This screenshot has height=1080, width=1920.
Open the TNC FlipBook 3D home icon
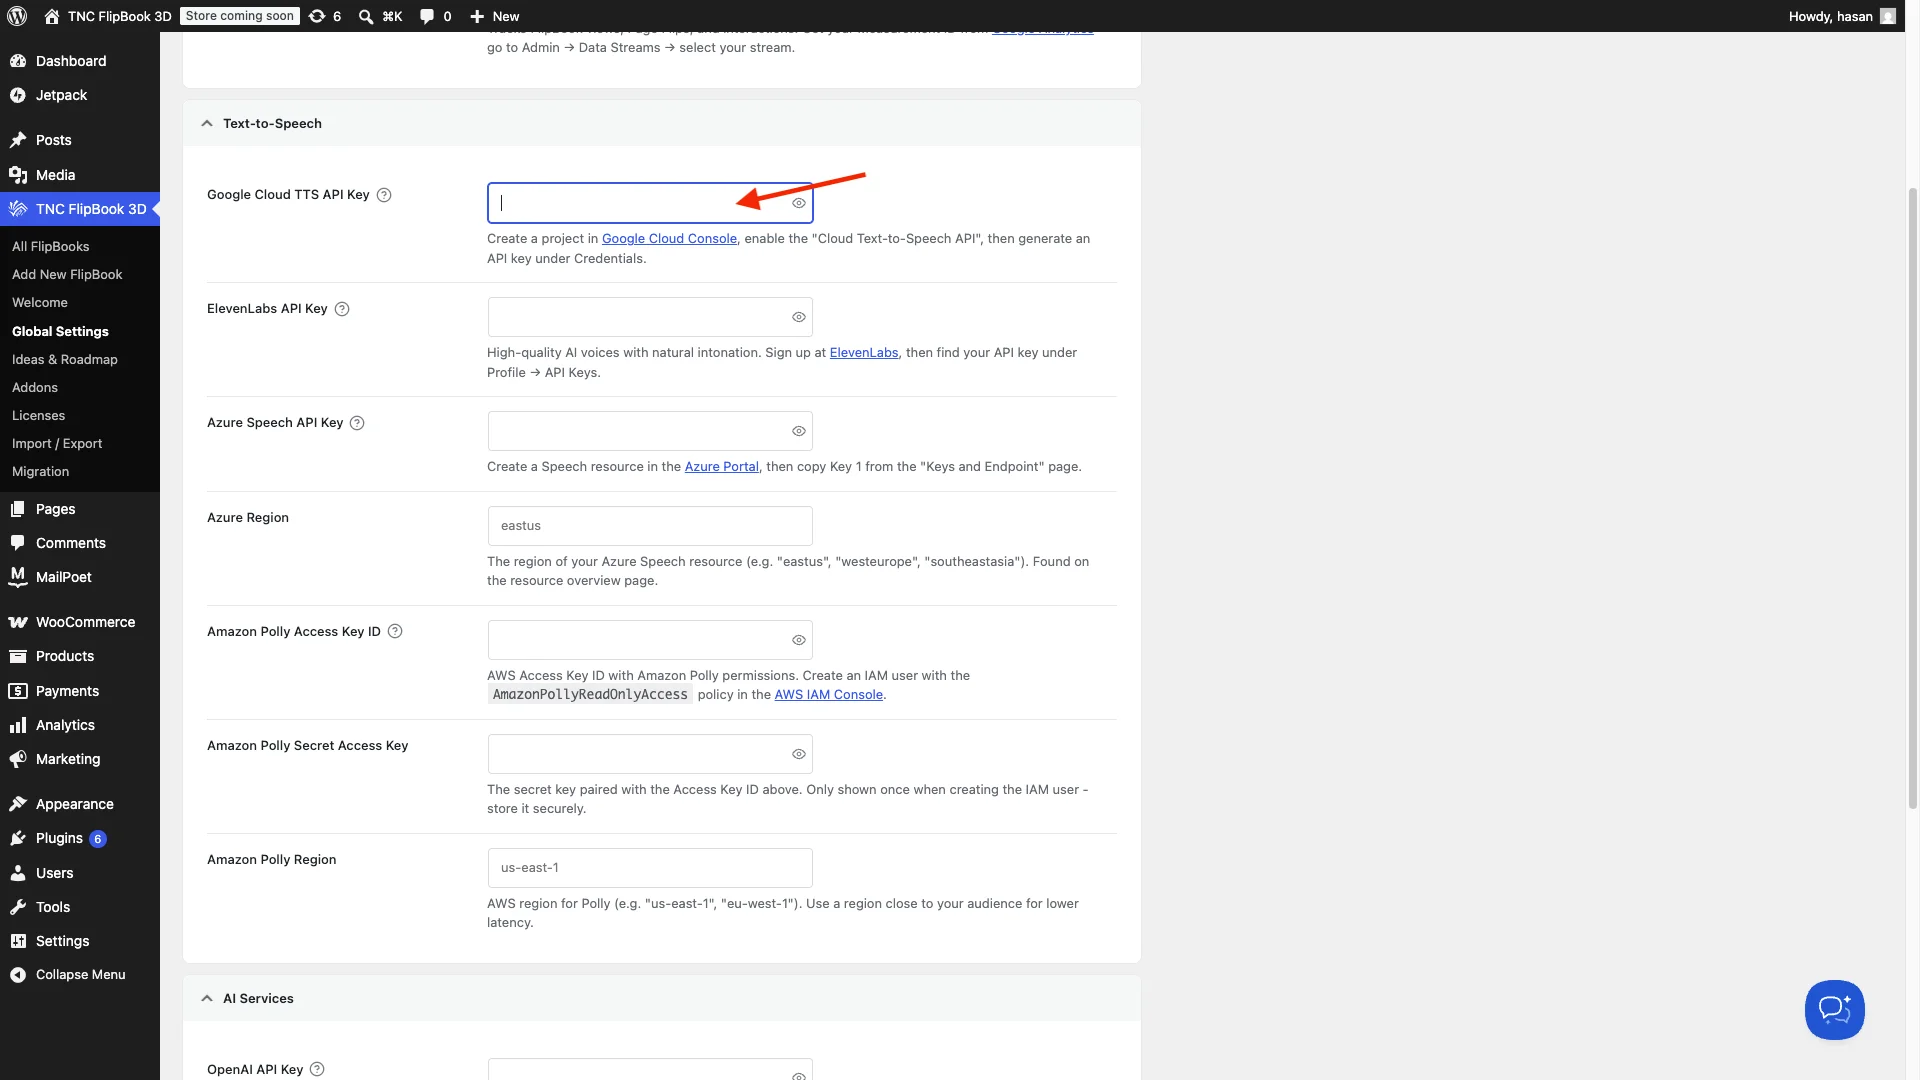[52, 16]
